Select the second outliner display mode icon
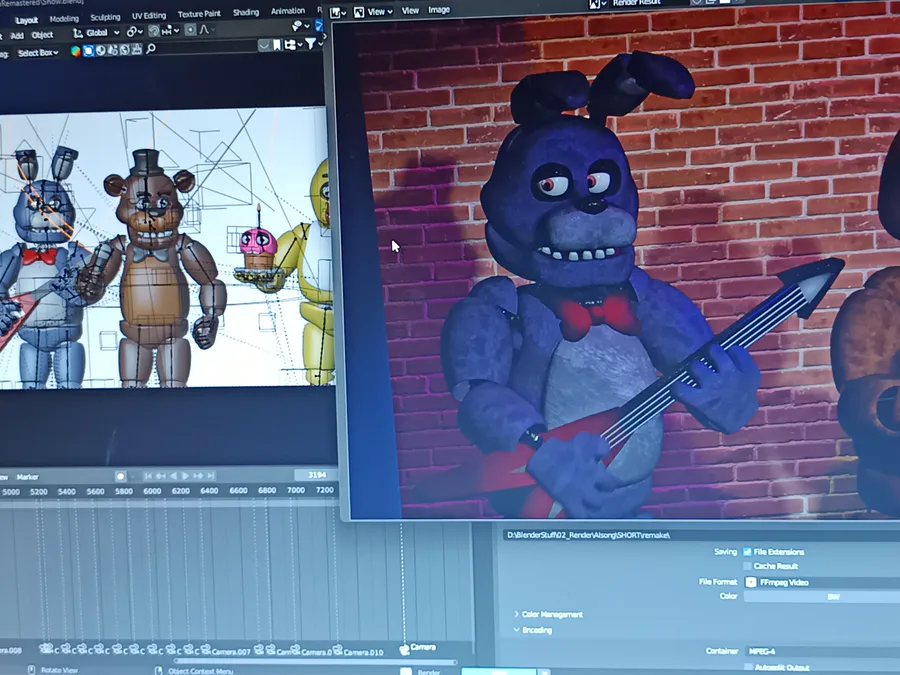Image resolution: width=900 pixels, height=675 pixels. (x=100, y=50)
